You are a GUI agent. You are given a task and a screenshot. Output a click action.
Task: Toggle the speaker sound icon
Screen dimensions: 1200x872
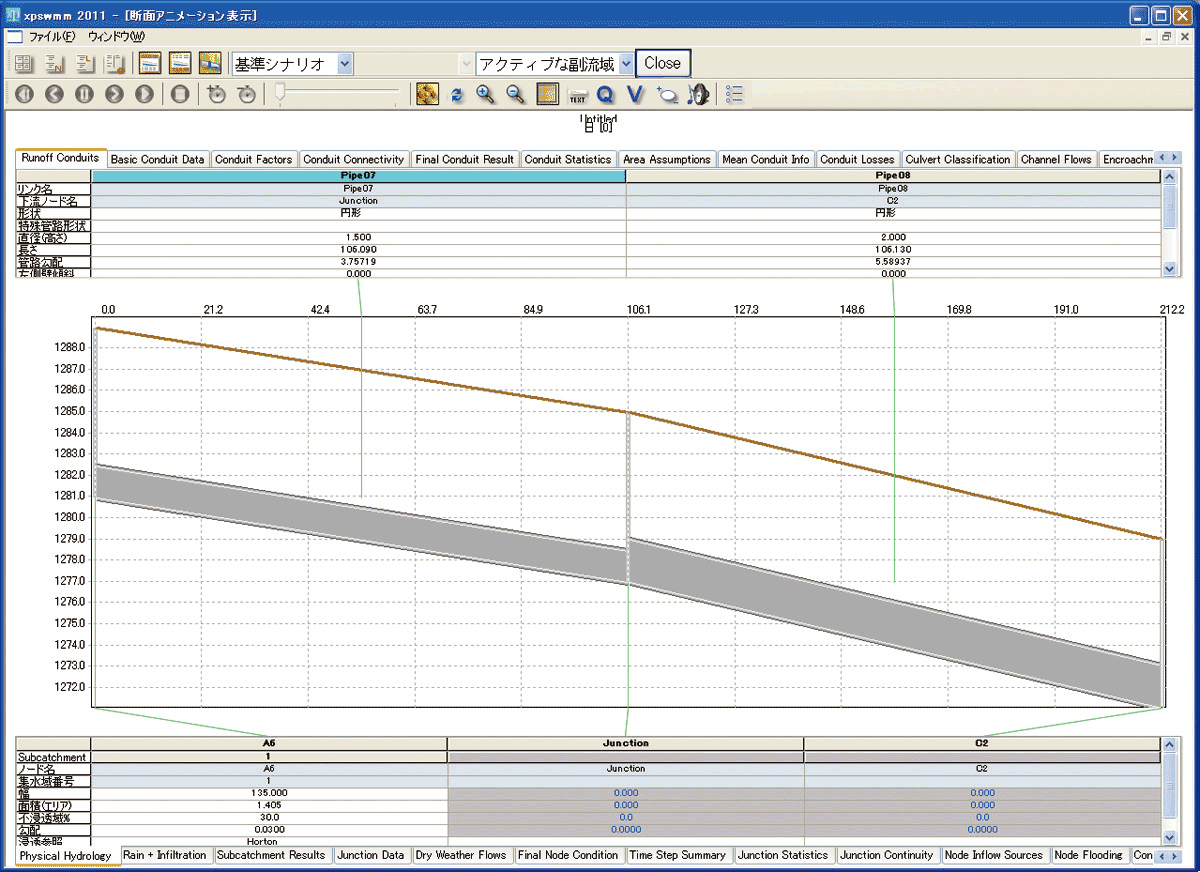(698, 94)
